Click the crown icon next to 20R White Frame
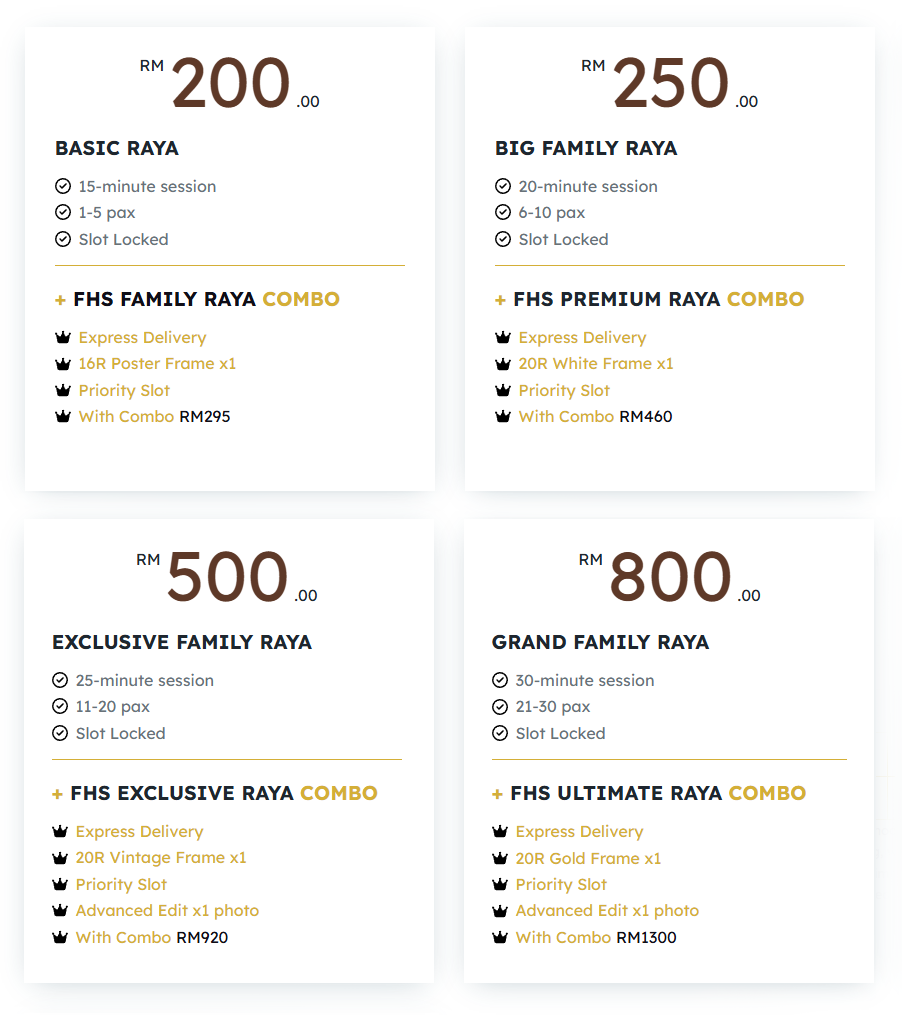 [x=503, y=364]
